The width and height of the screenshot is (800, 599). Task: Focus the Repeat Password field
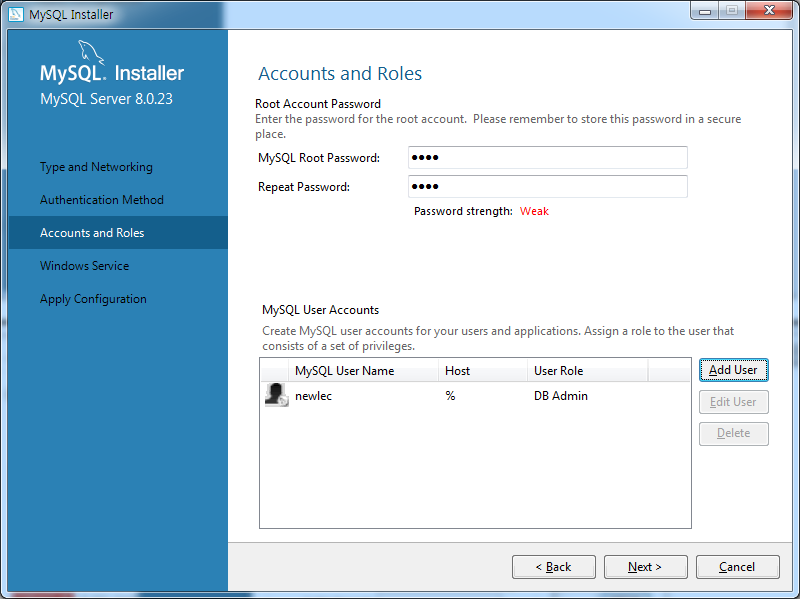[x=547, y=186]
